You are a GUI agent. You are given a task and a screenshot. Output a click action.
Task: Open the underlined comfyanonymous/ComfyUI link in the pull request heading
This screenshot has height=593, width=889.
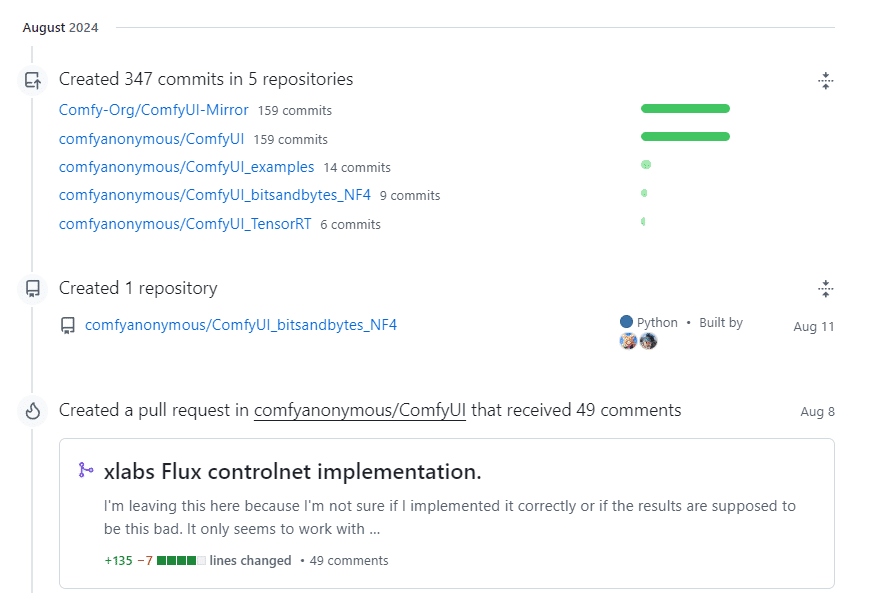pyautogui.click(x=360, y=410)
